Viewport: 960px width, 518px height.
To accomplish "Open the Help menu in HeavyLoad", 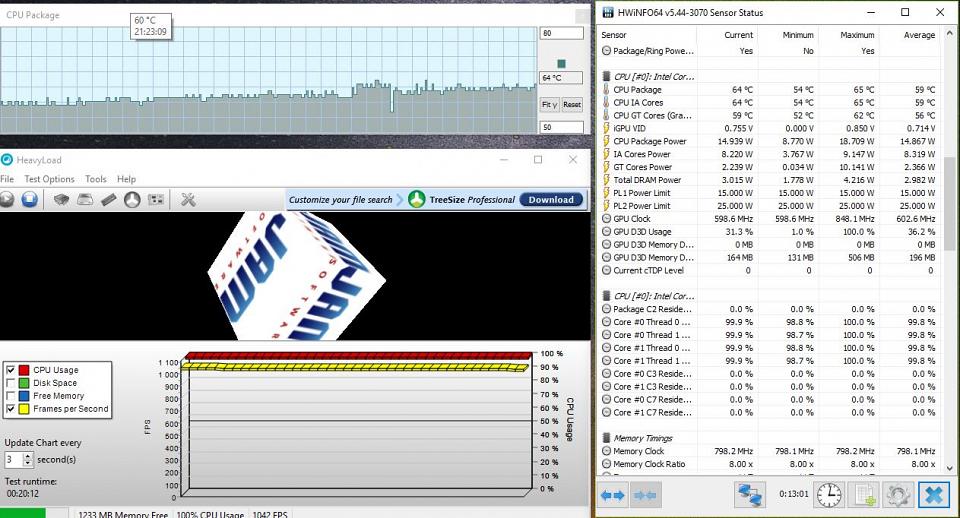I will click(126, 179).
